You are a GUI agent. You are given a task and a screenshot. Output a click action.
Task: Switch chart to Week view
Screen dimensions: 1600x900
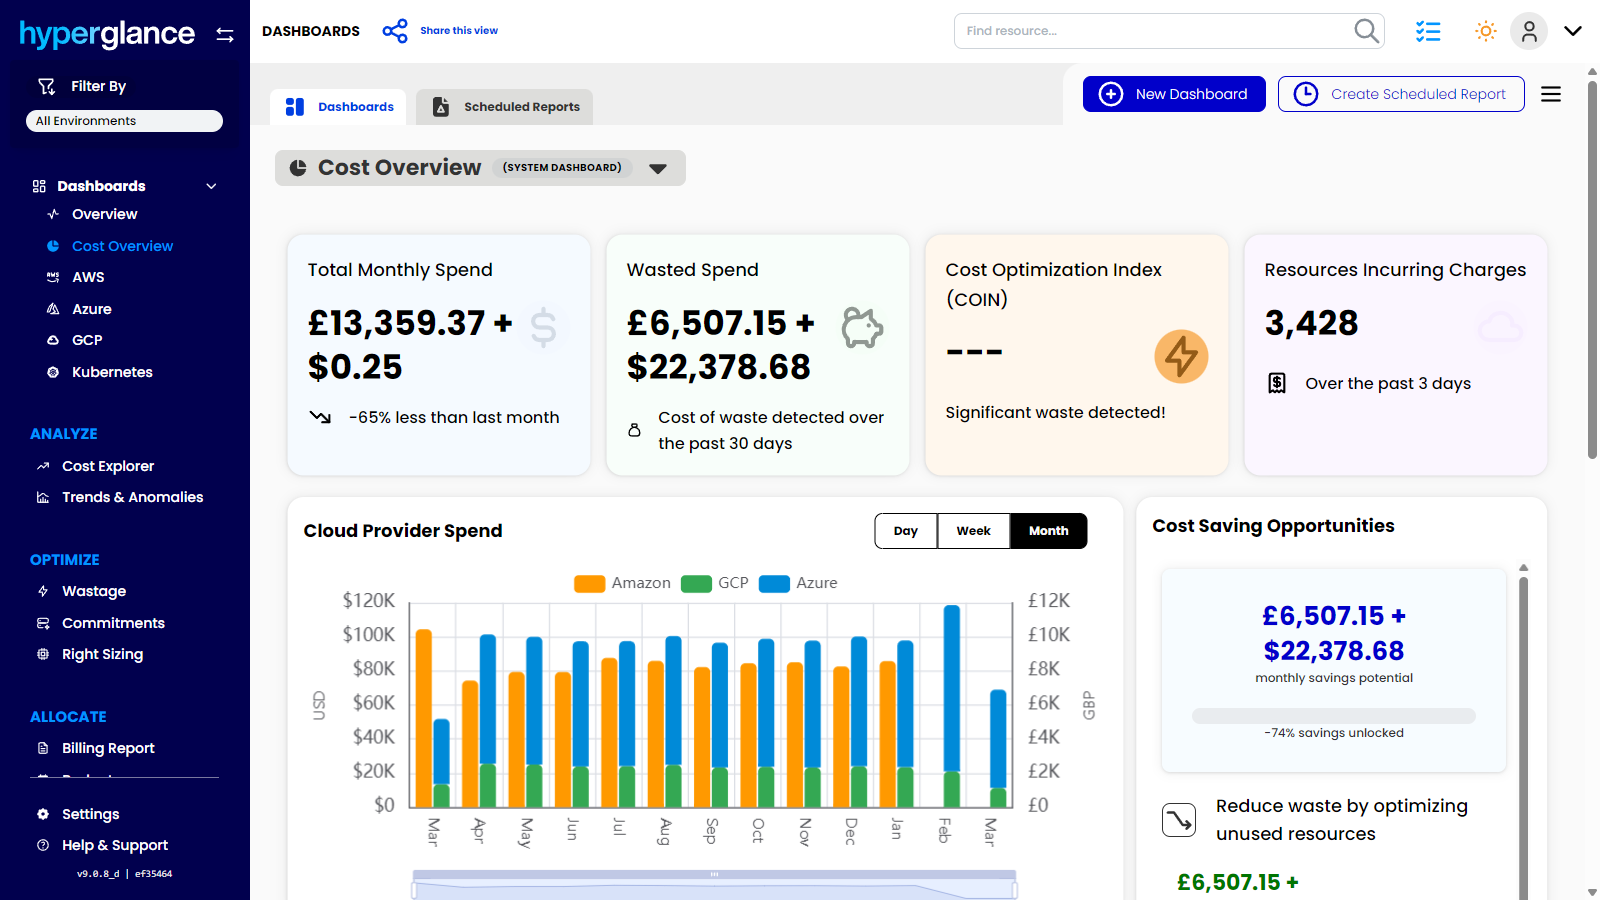(973, 531)
